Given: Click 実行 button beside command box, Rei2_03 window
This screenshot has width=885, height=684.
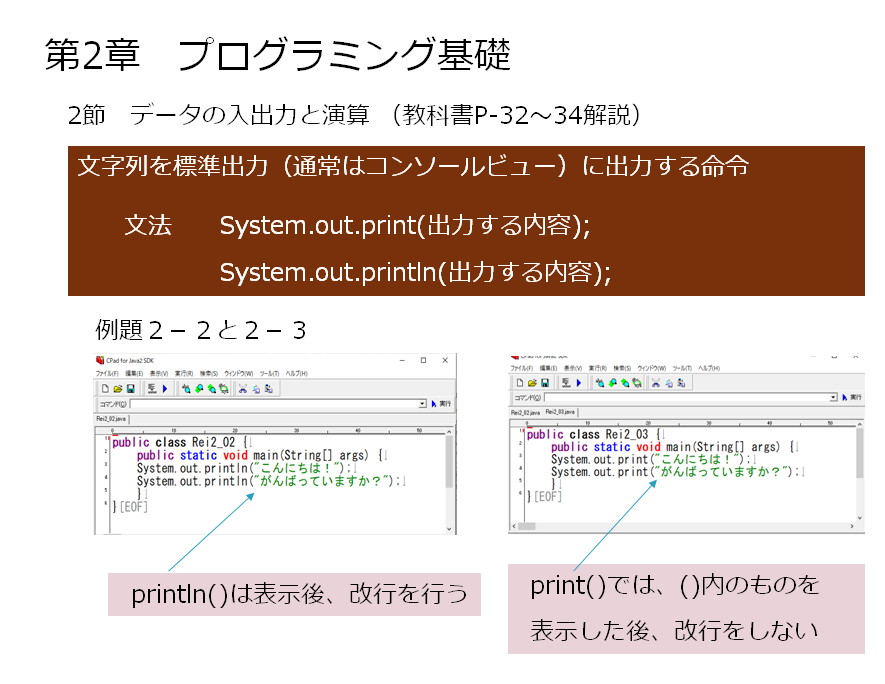Looking at the screenshot, I should (x=852, y=397).
